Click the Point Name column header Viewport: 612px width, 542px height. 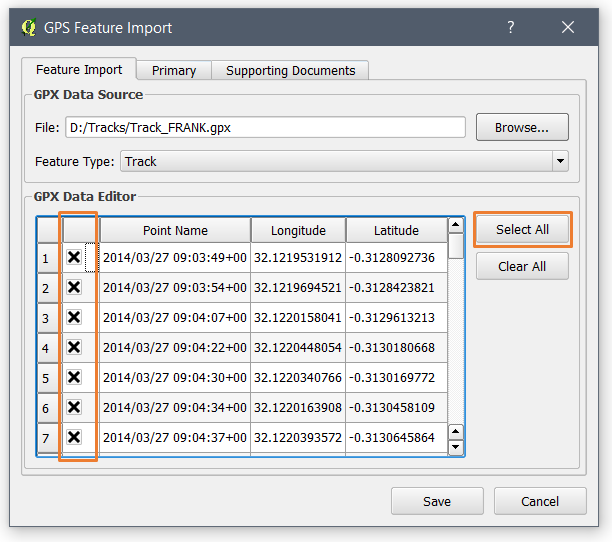(x=175, y=230)
